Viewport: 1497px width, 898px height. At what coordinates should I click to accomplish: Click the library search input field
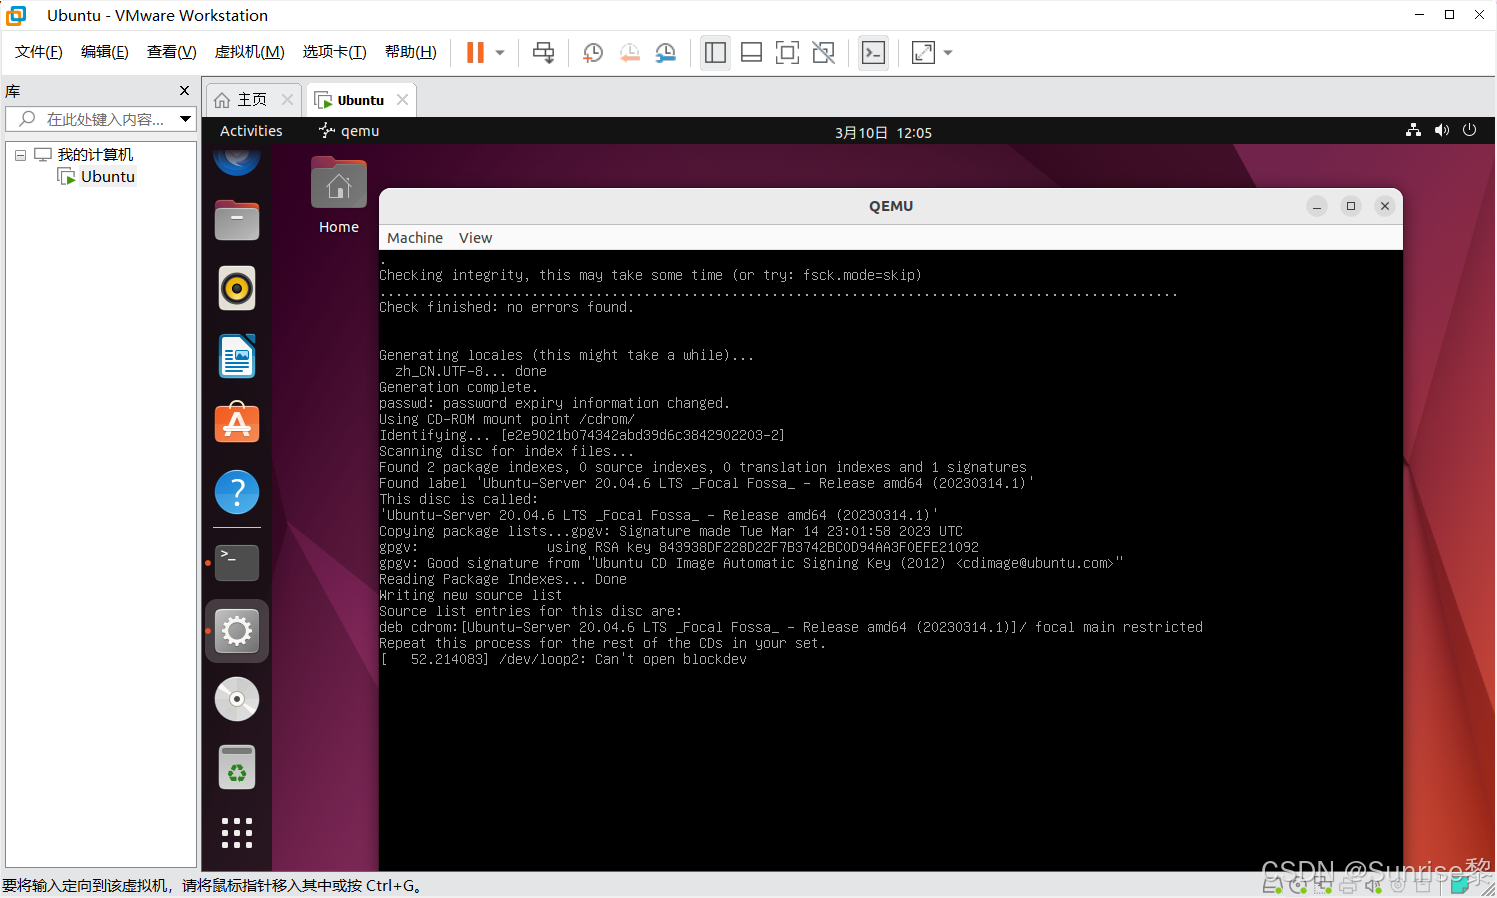tap(91, 119)
